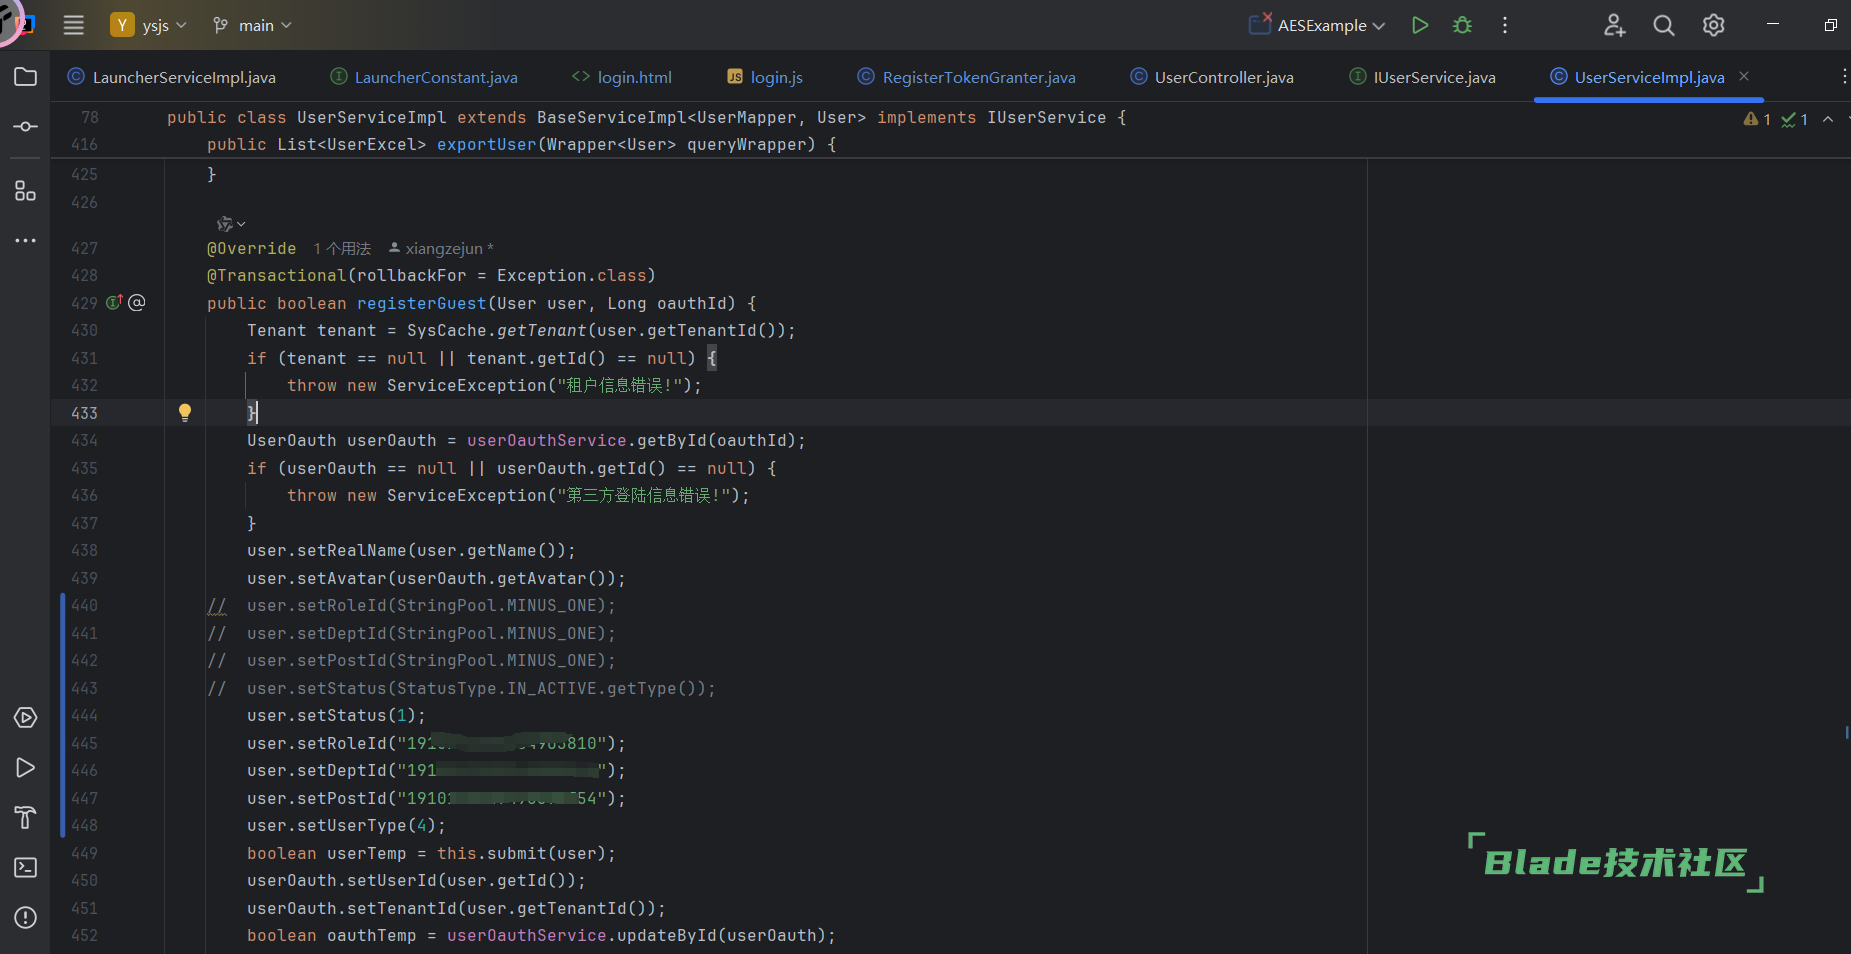
Task: Run AESExample with green play button
Action: (1420, 25)
